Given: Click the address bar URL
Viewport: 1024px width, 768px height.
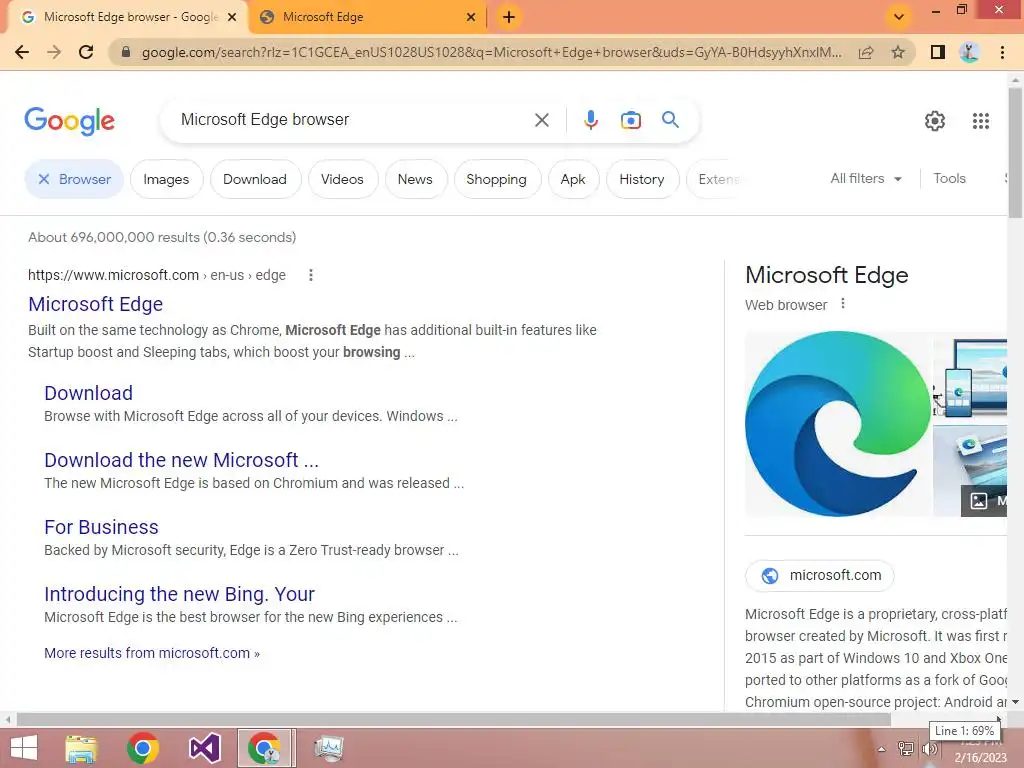Looking at the screenshot, I should (491, 52).
